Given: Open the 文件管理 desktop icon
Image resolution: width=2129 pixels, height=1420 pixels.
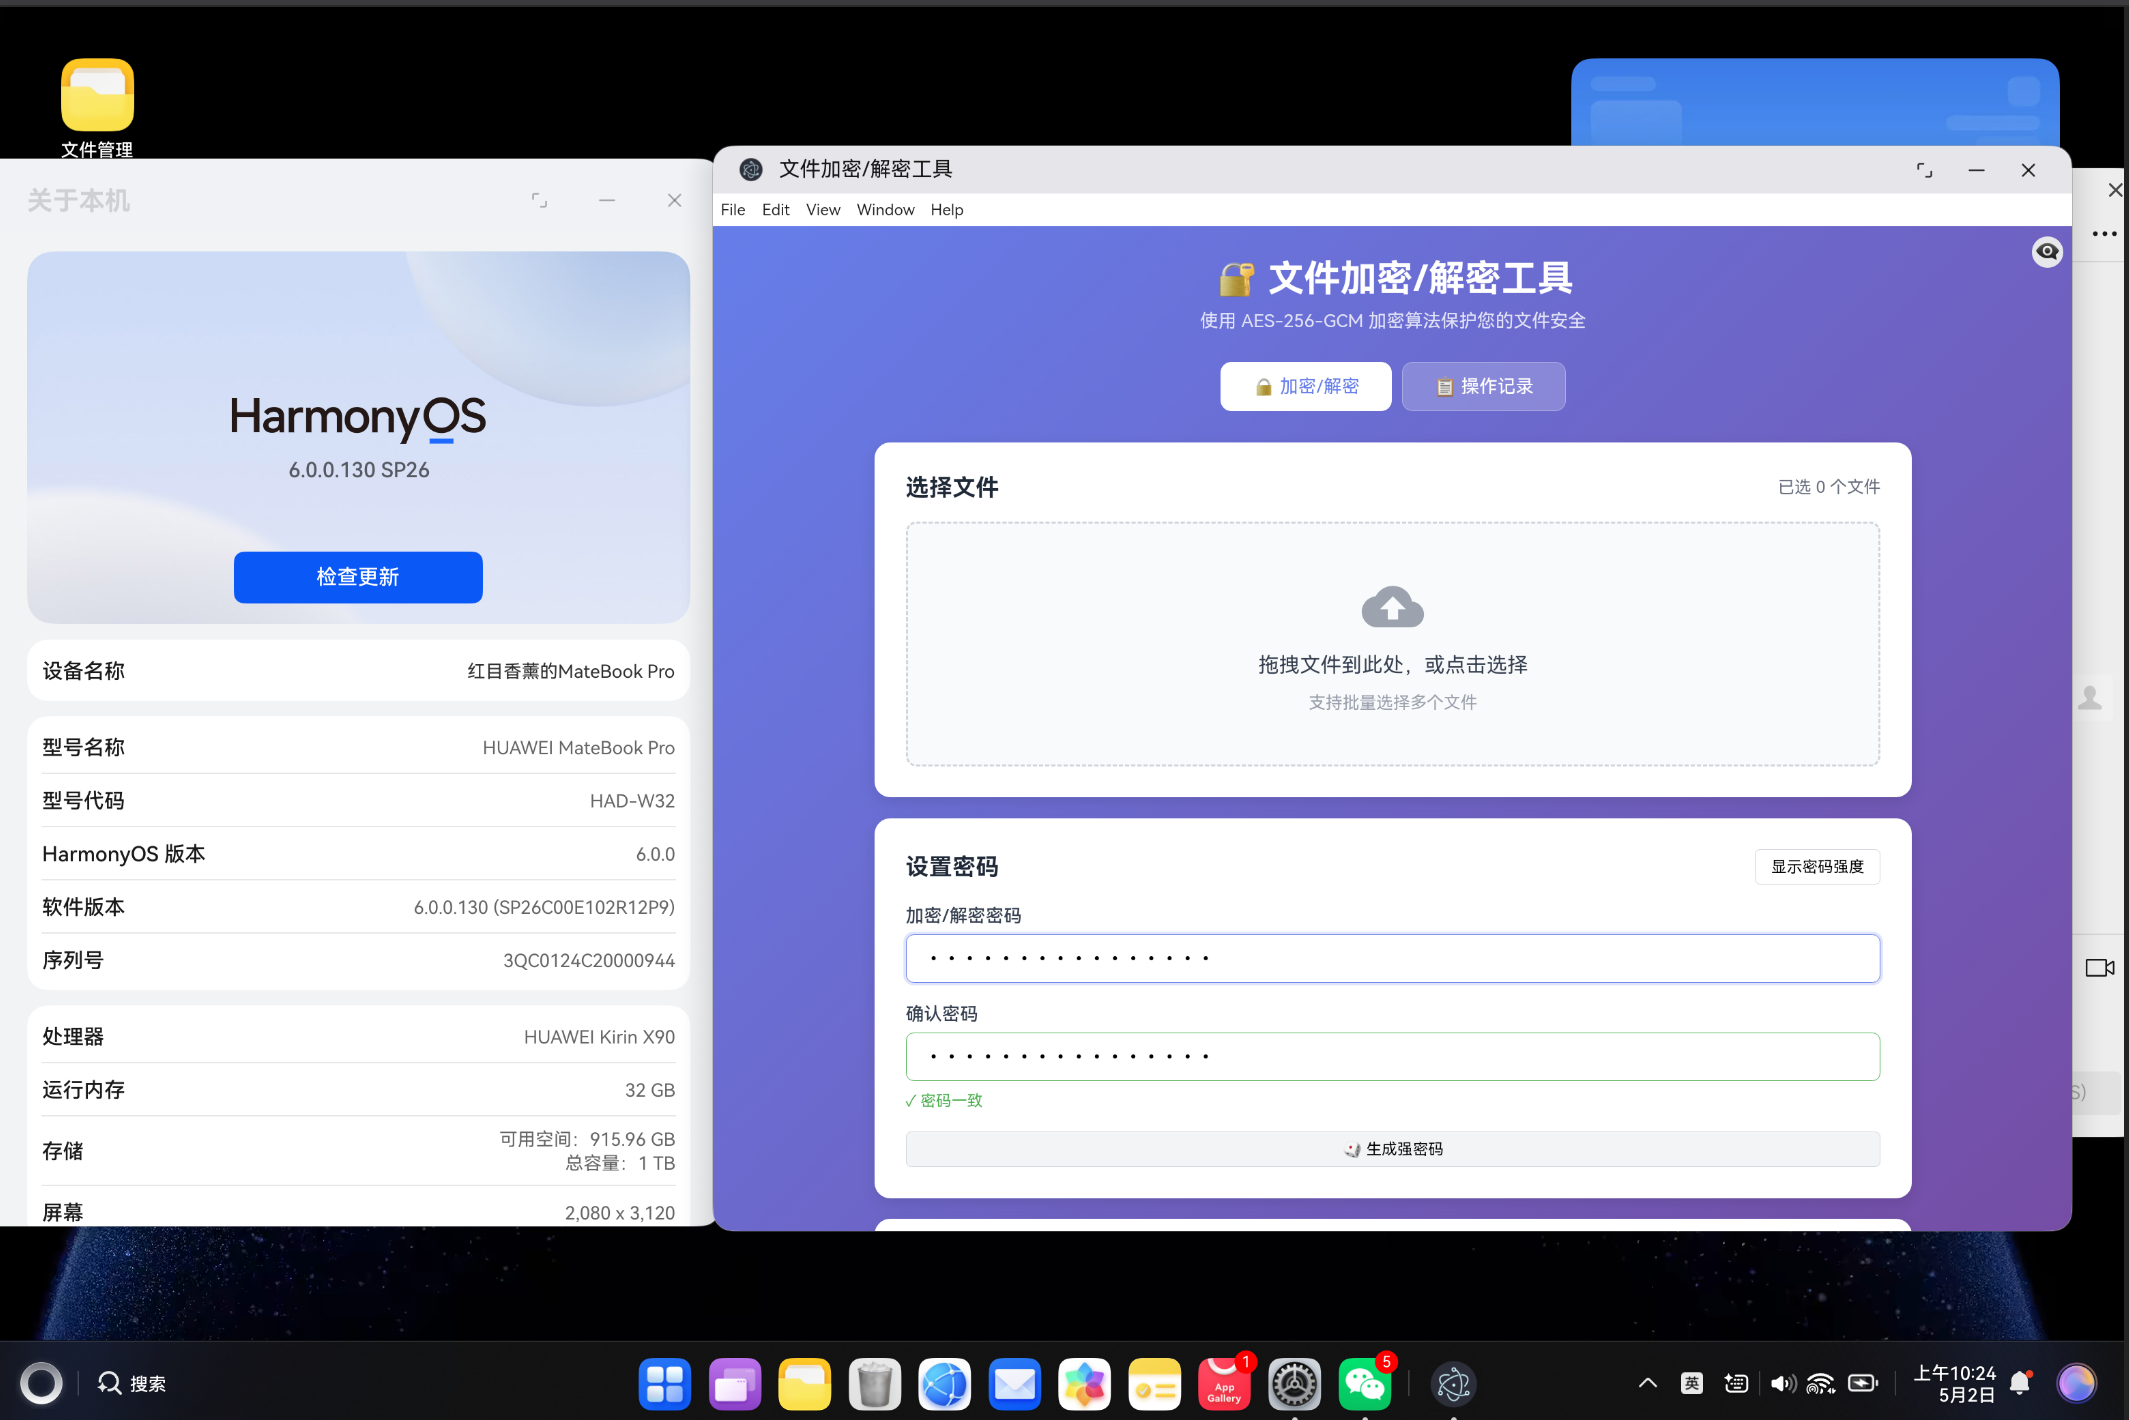Looking at the screenshot, I should [x=97, y=108].
